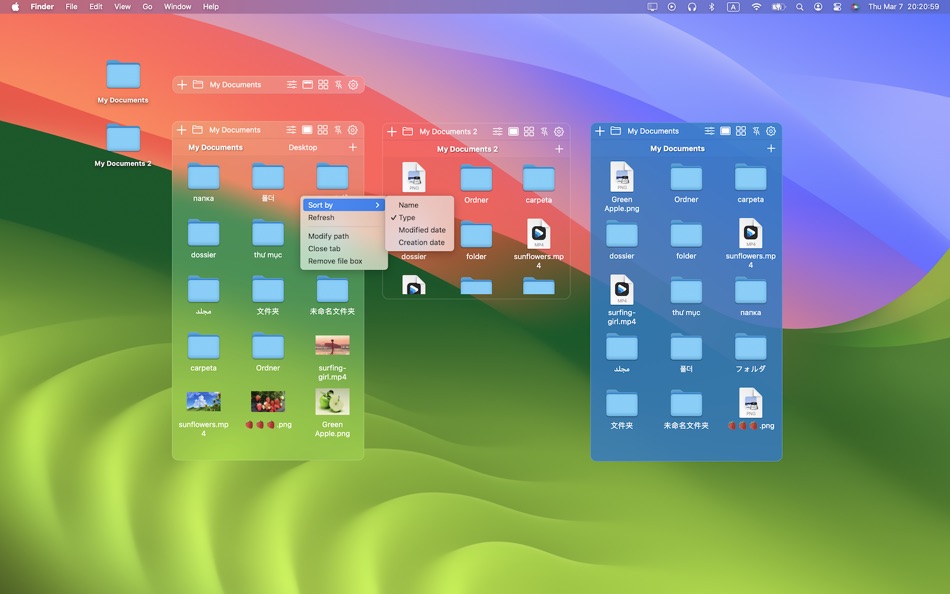Collapse the green box with its window icon

[307, 130]
